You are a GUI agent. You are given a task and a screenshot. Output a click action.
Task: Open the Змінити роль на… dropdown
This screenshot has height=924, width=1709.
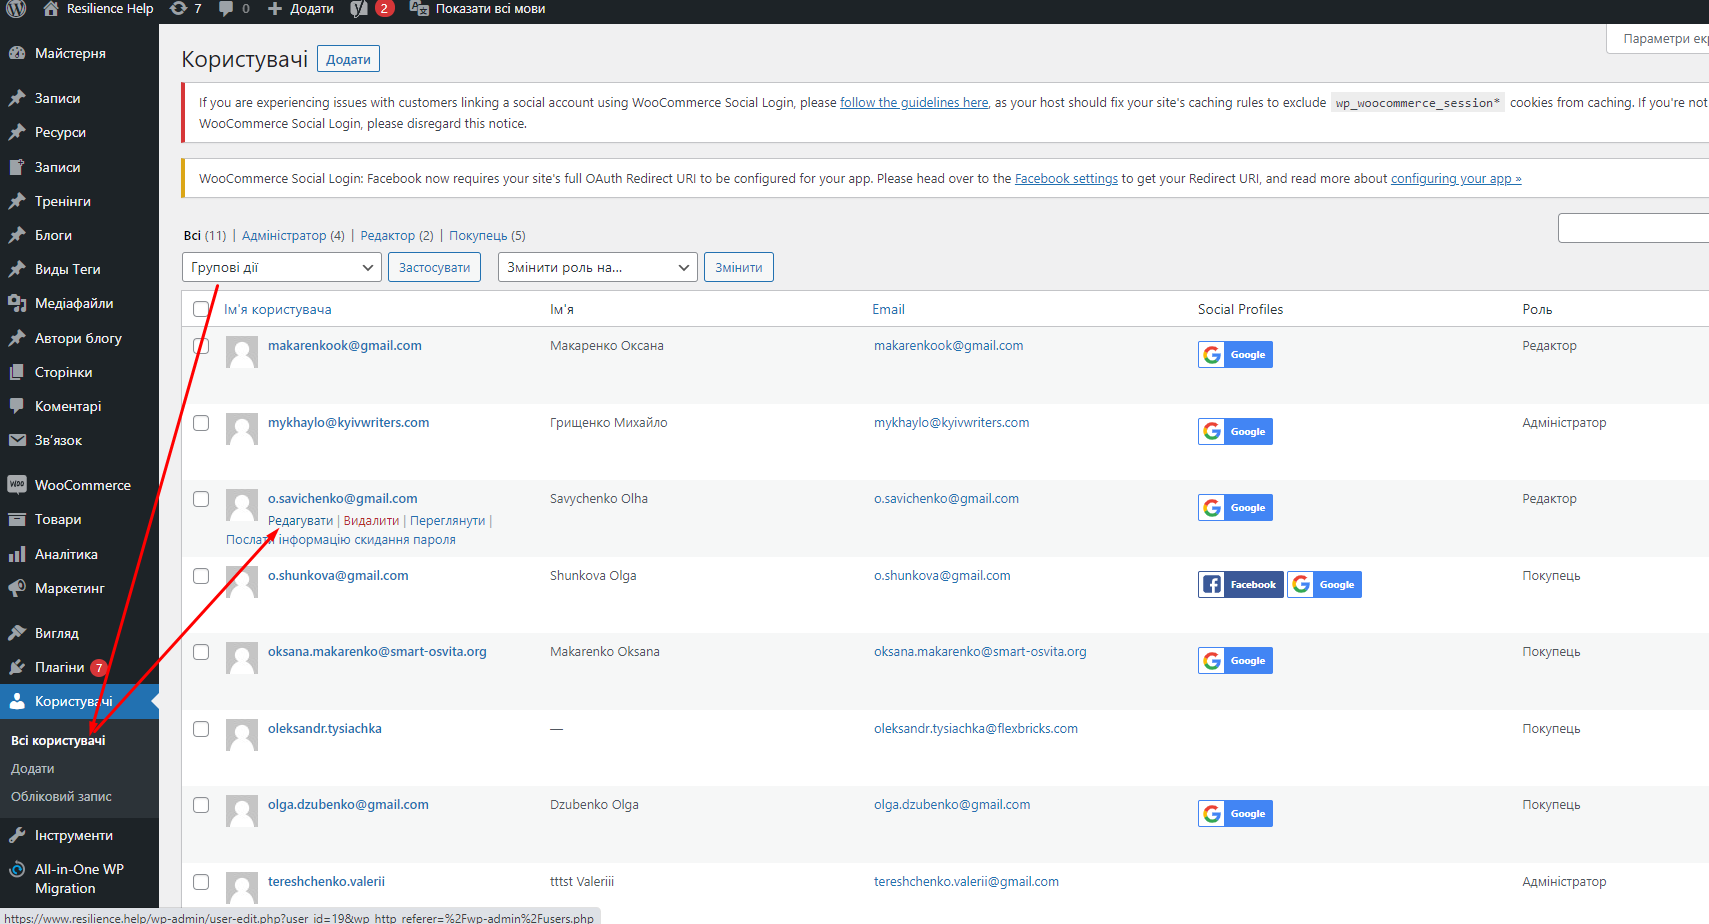(598, 267)
